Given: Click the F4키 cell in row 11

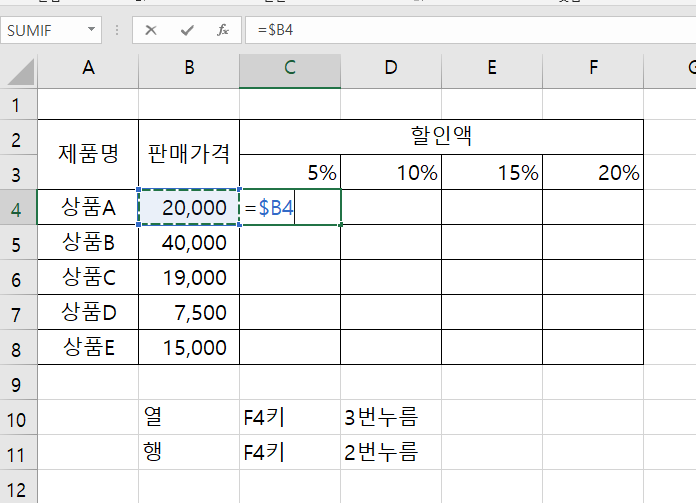Looking at the screenshot, I should coord(290,452).
